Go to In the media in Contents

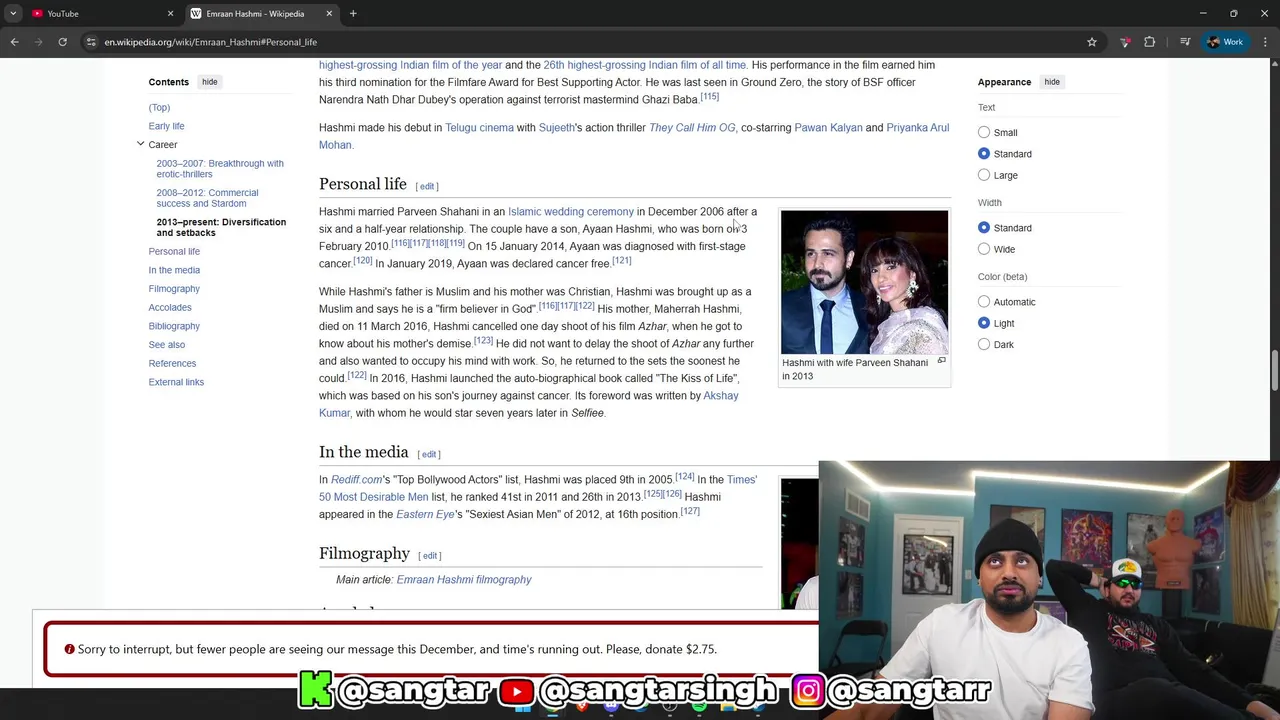coord(174,270)
